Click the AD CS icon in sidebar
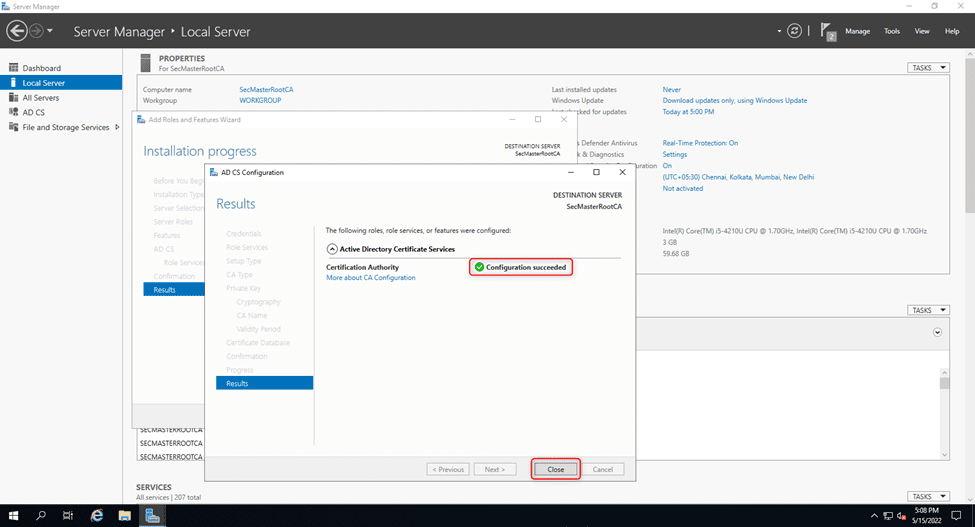975x527 pixels. point(13,112)
